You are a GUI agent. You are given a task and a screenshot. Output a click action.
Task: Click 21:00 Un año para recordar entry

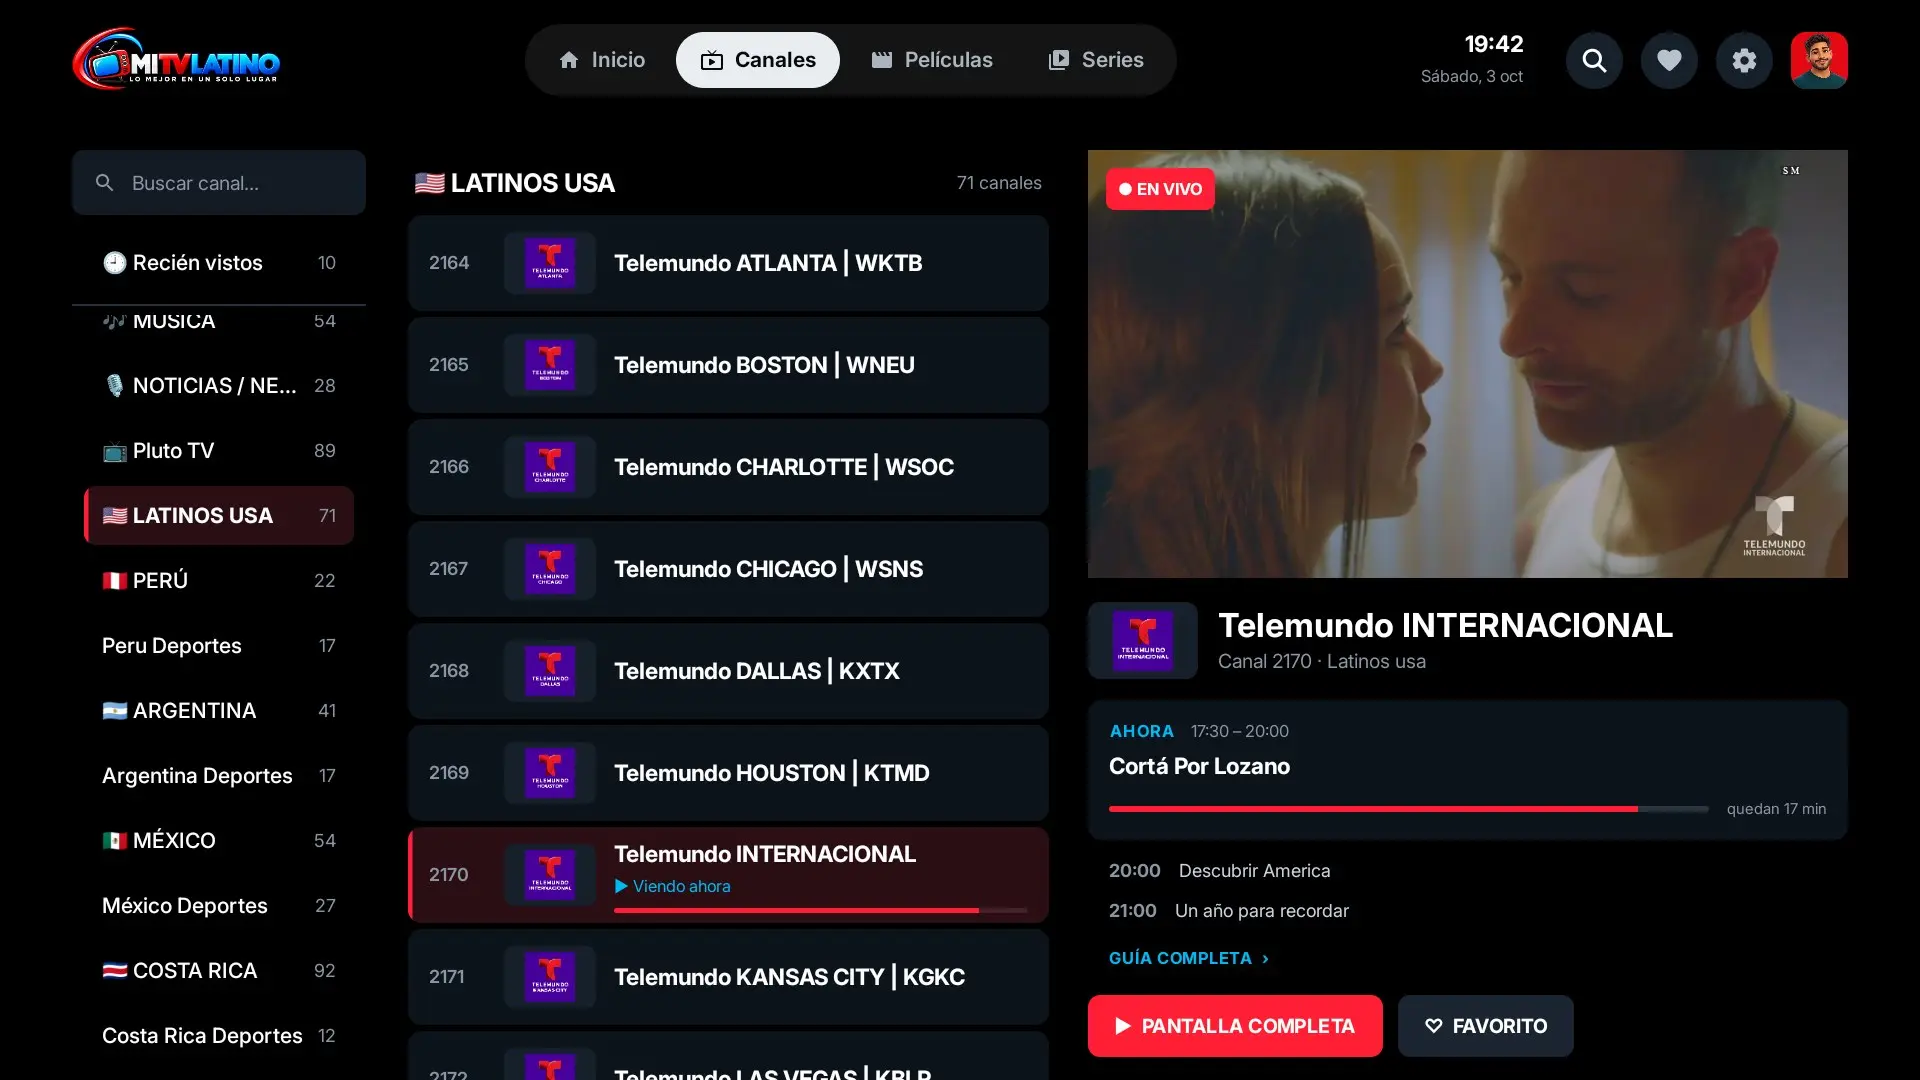click(x=1228, y=911)
